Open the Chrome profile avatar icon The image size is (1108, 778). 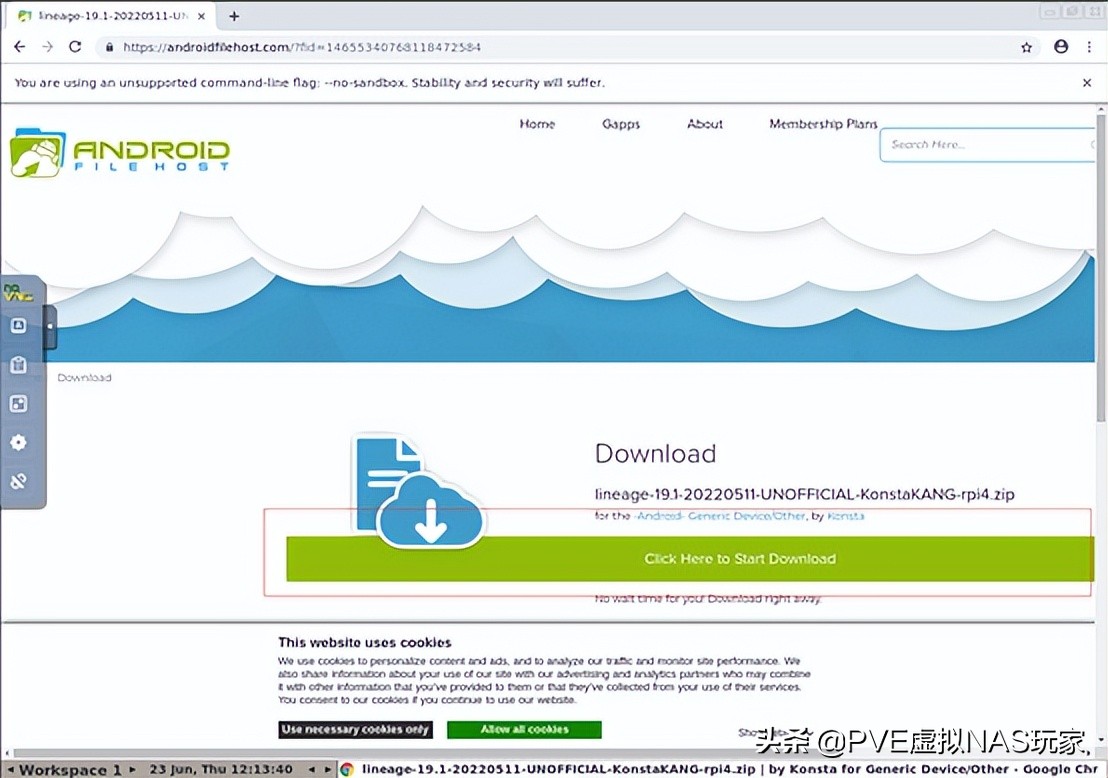pyautogui.click(x=1061, y=47)
